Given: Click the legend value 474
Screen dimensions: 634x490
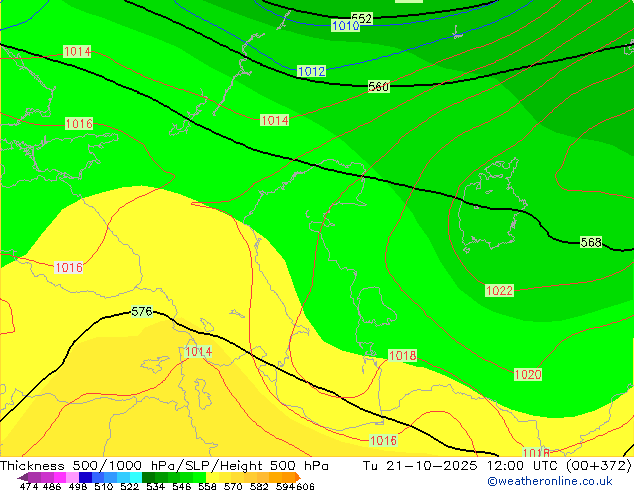Looking at the screenshot, I should click(29, 486).
